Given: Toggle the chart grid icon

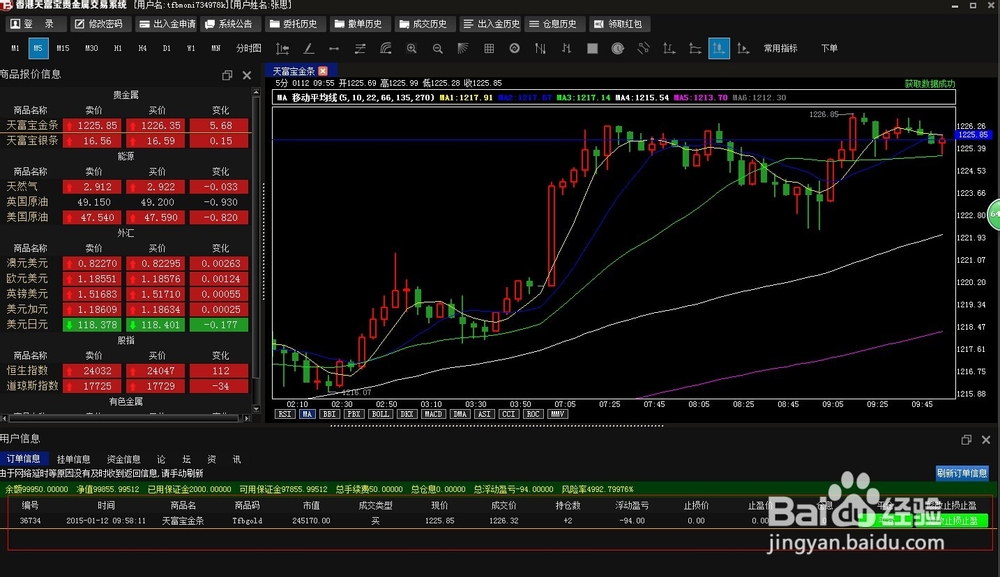Looking at the screenshot, I should tap(489, 48).
